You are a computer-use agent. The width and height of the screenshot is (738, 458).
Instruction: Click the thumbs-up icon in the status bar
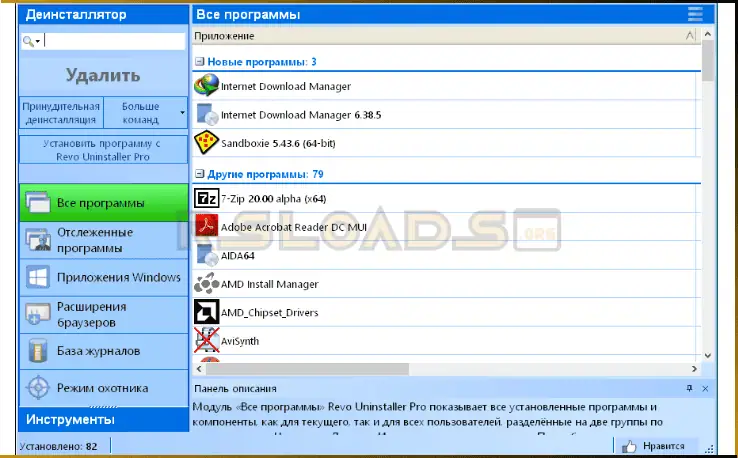pos(629,446)
